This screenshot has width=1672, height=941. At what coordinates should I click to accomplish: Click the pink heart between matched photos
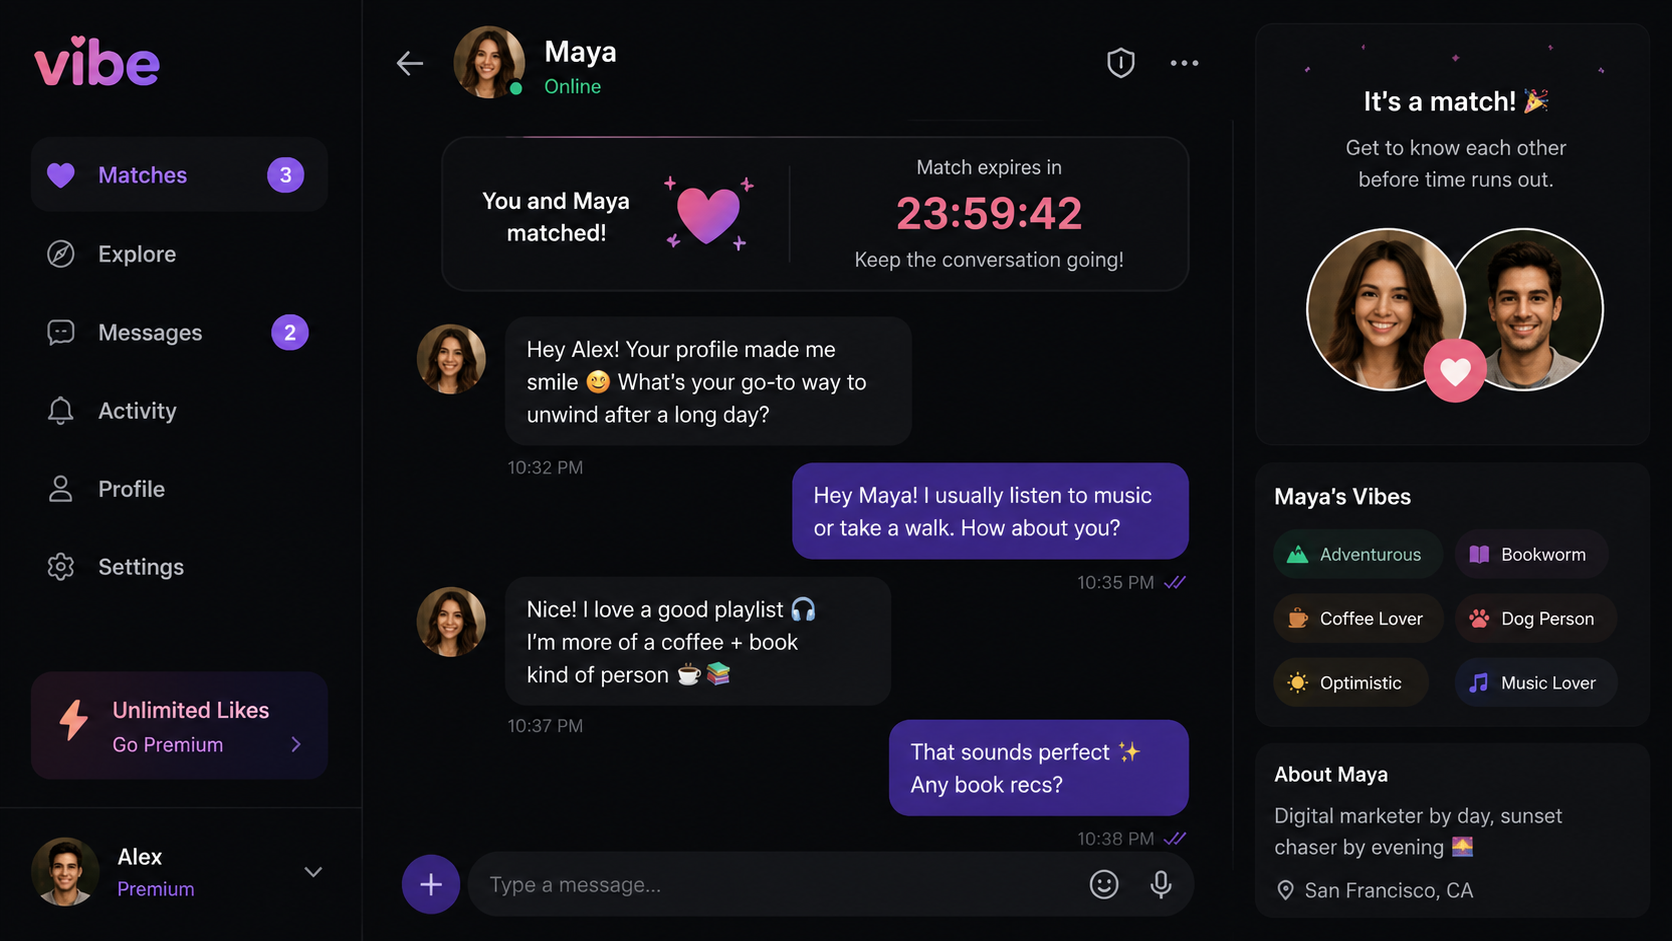[x=1454, y=371]
